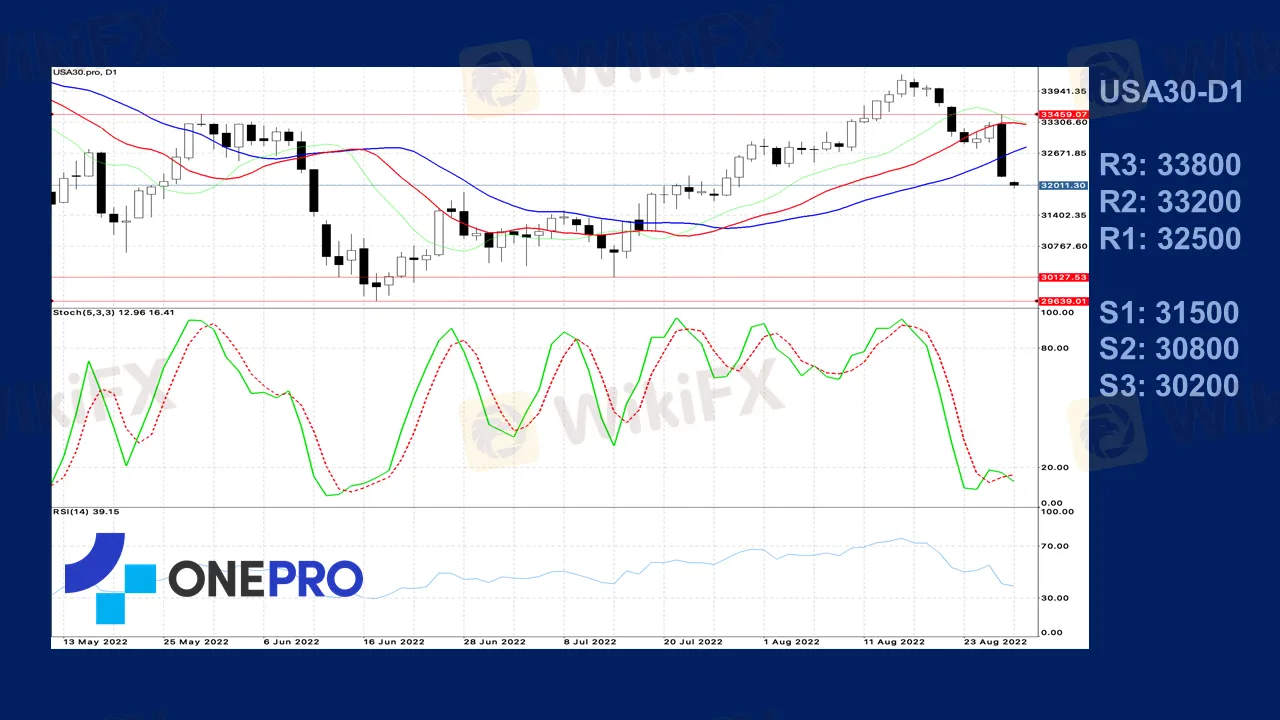Click the 20.00 level on Stochastic axis
This screenshot has width=1280, height=720.
[x=1057, y=467]
